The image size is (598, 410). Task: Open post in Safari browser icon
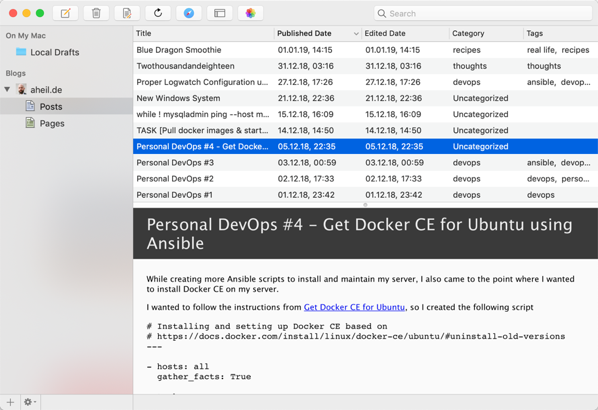[189, 13]
